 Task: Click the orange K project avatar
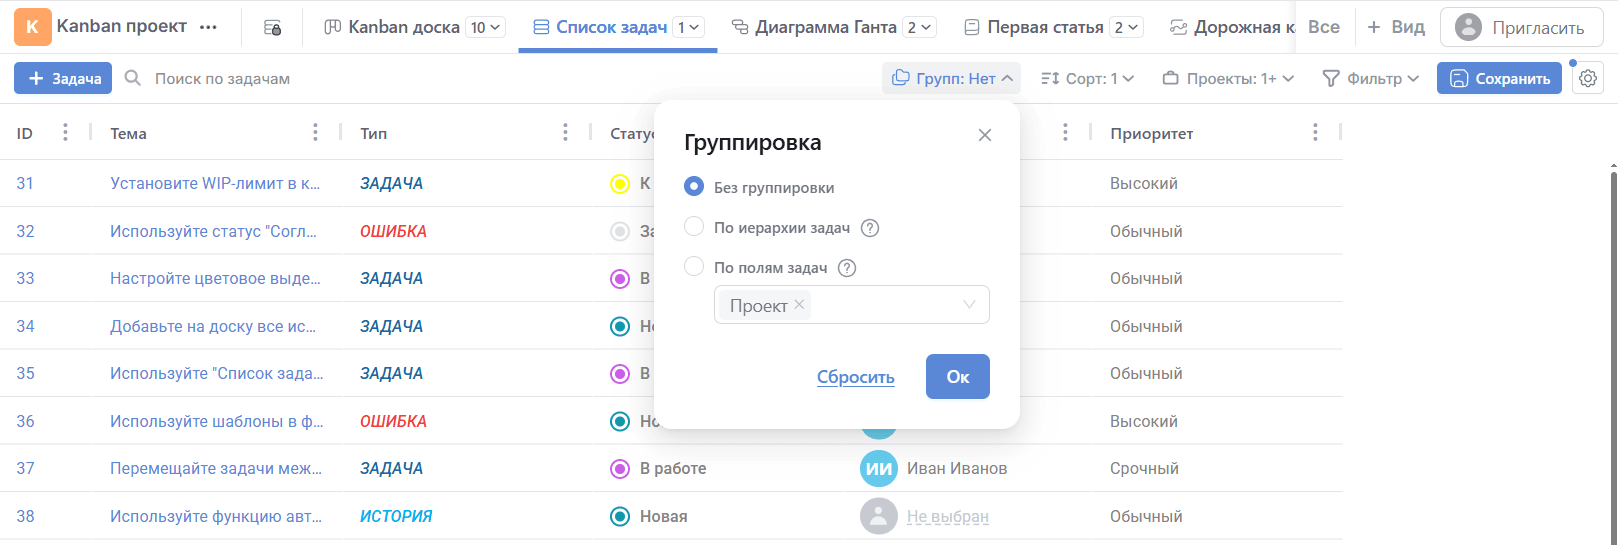(32, 28)
